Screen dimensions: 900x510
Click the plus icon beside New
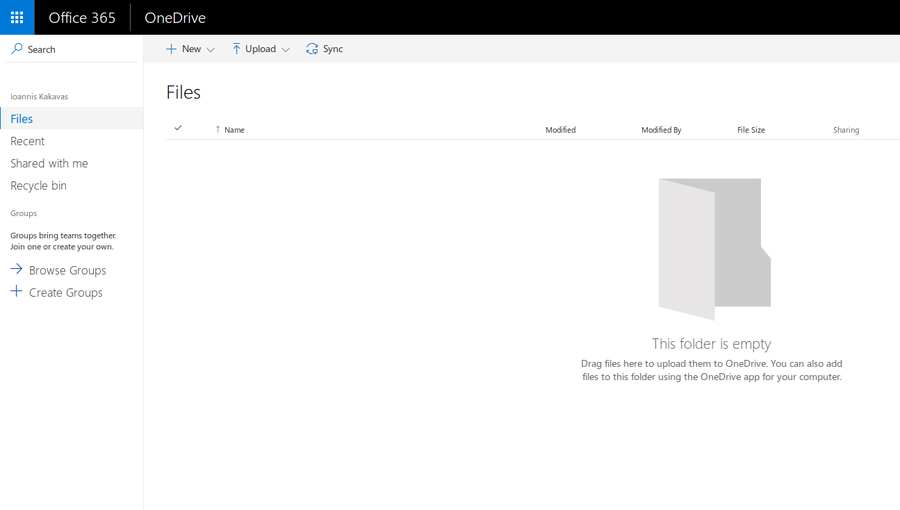click(x=171, y=49)
